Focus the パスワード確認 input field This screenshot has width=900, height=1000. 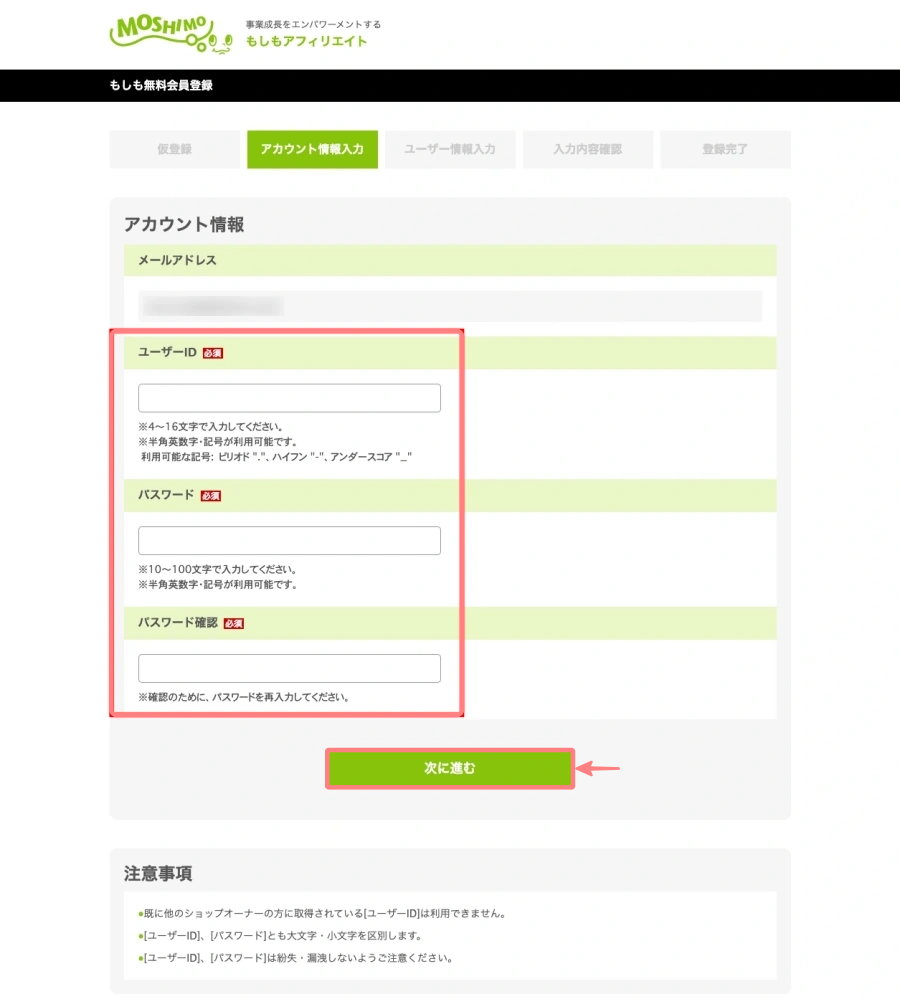(x=290, y=668)
